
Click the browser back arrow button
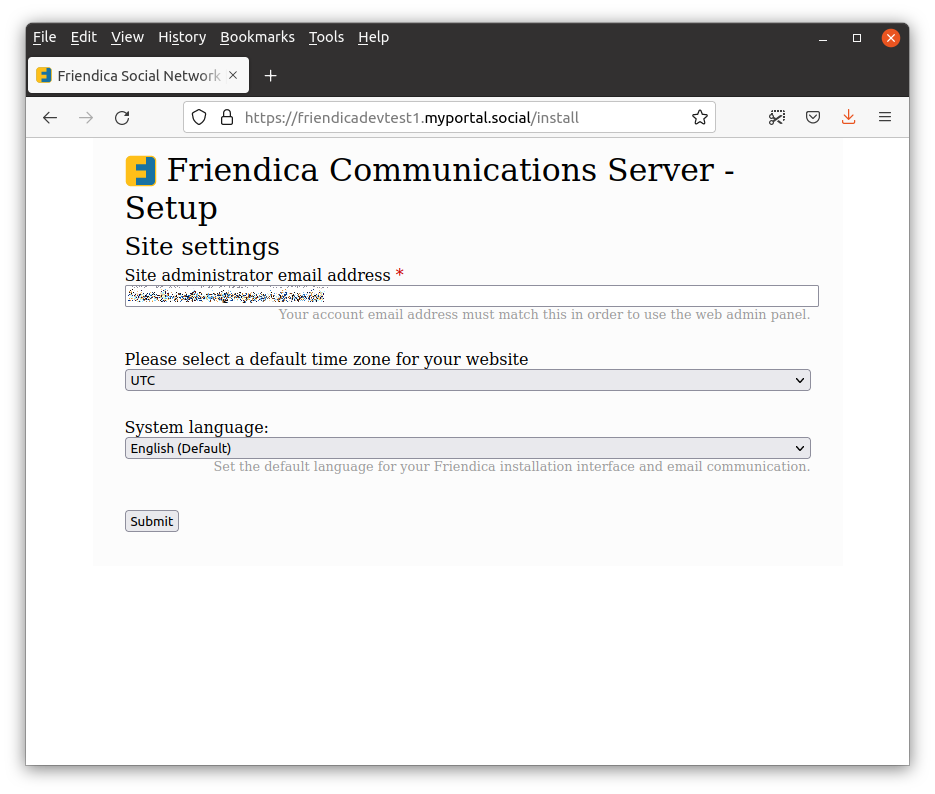(50, 117)
